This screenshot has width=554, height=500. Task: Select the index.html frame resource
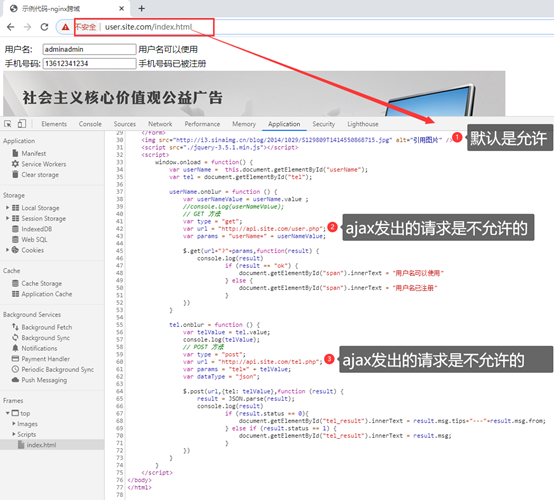point(52,445)
